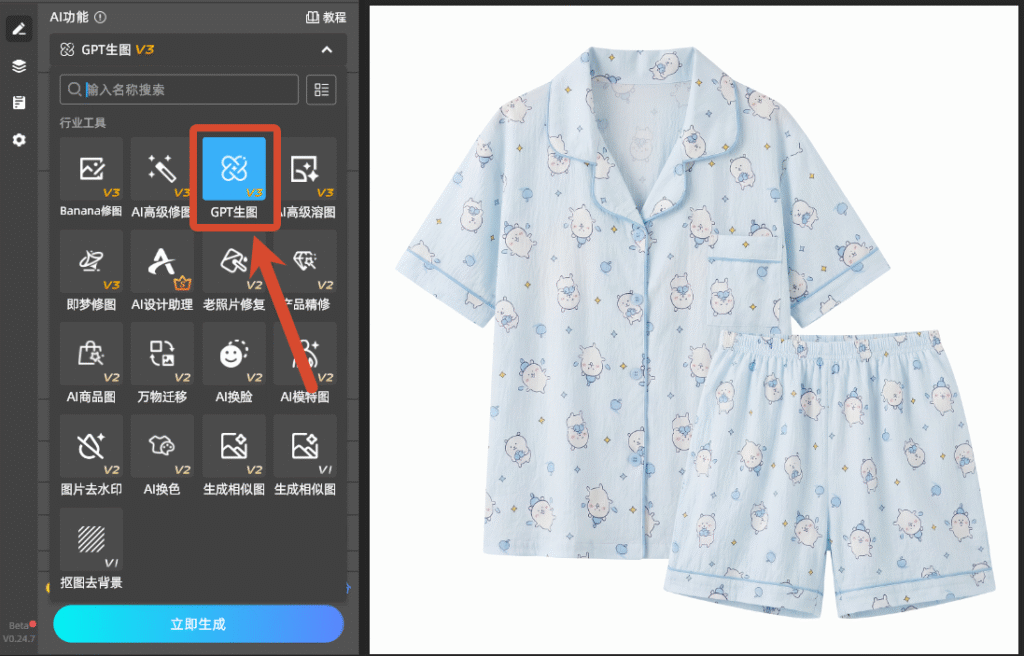The height and width of the screenshot is (656, 1024).
Task: Select the 老照片修复 tool
Action: [x=234, y=270]
